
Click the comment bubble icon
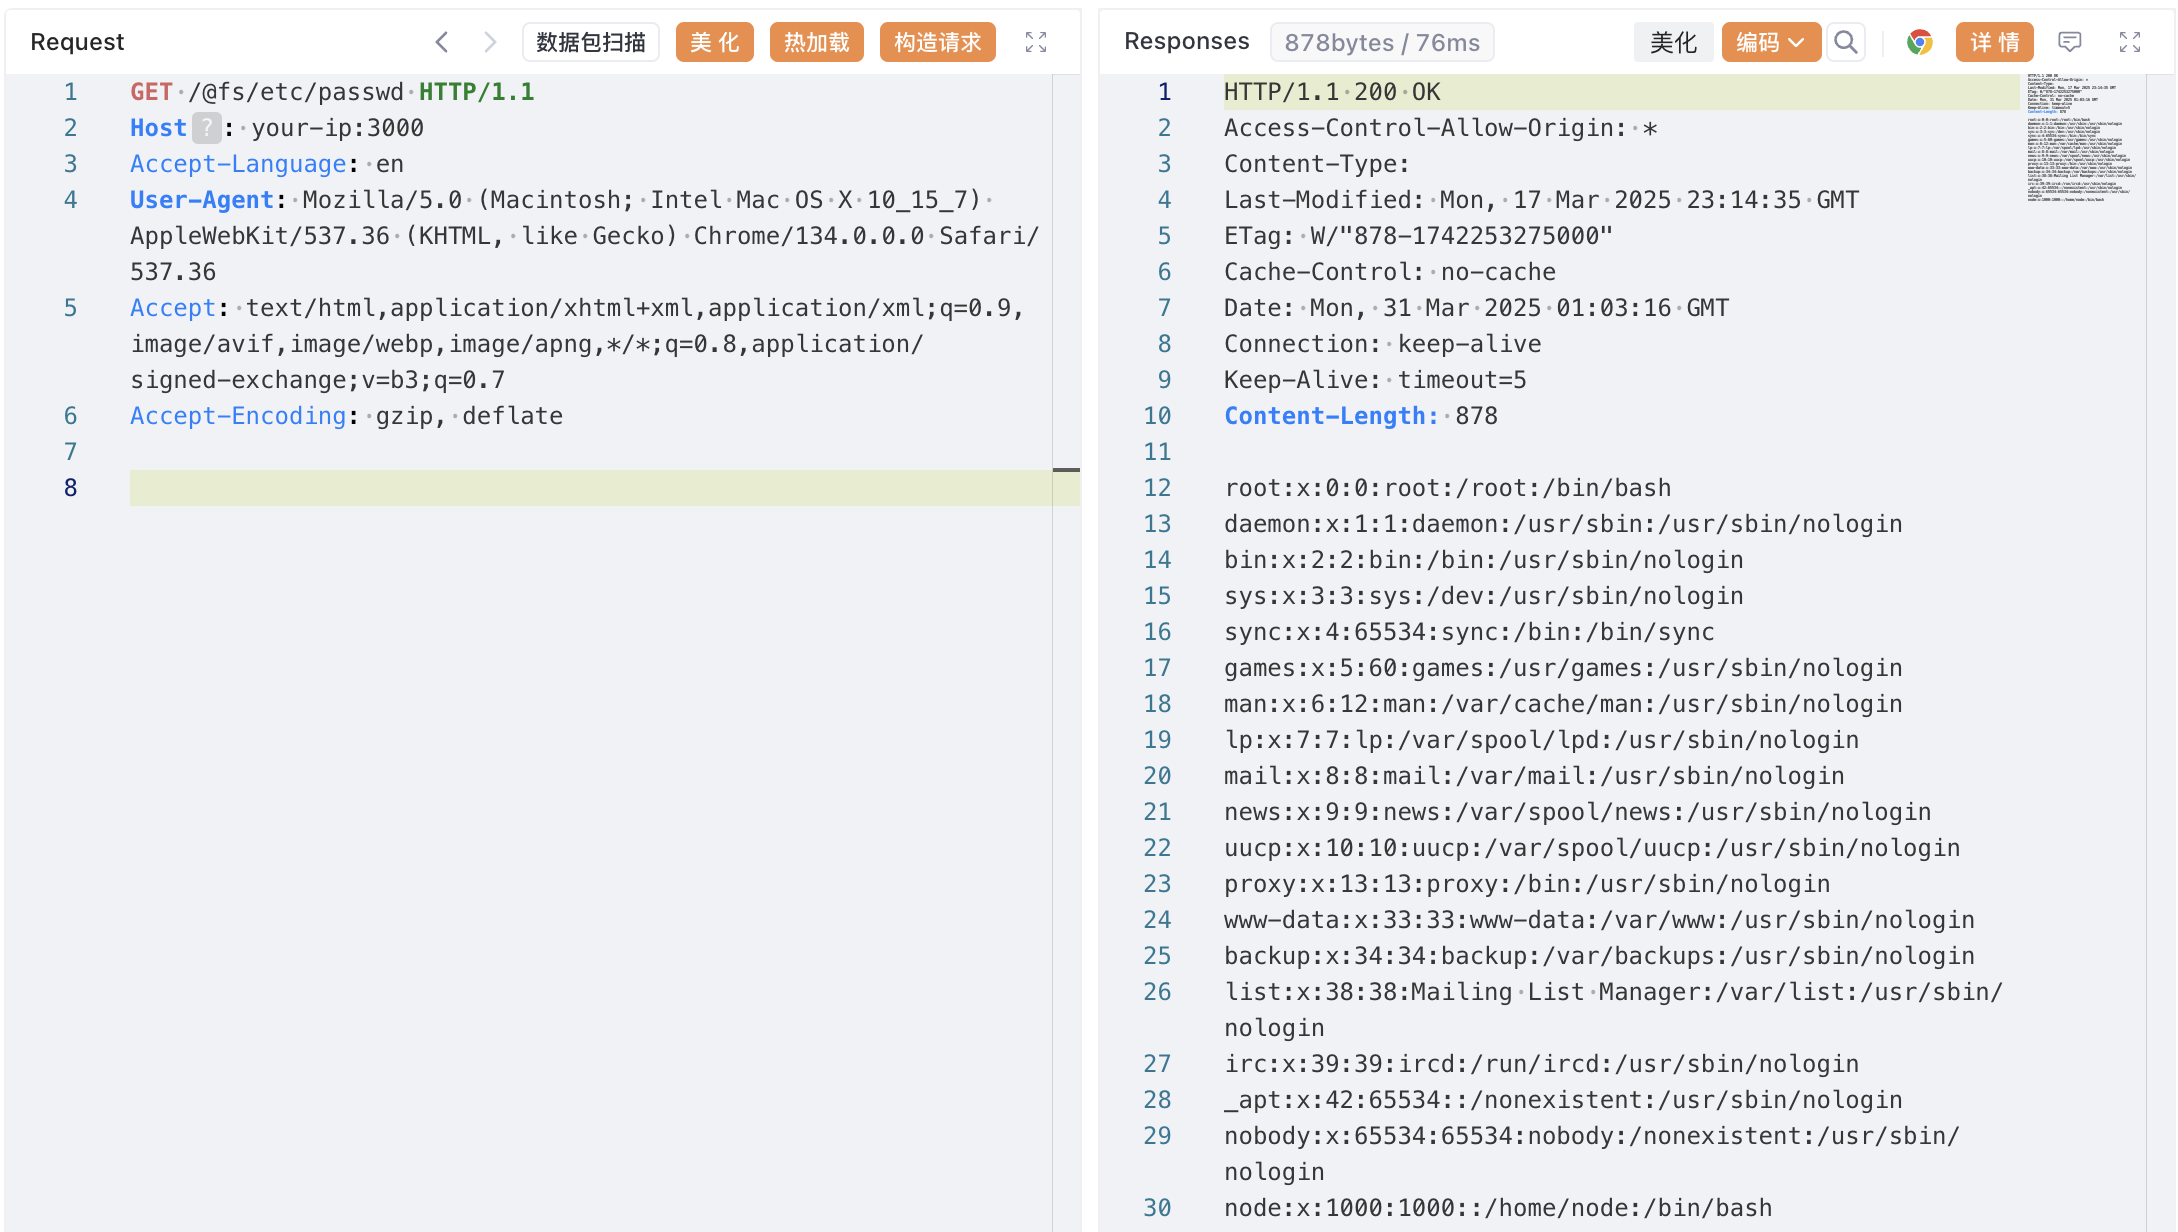coord(2070,42)
